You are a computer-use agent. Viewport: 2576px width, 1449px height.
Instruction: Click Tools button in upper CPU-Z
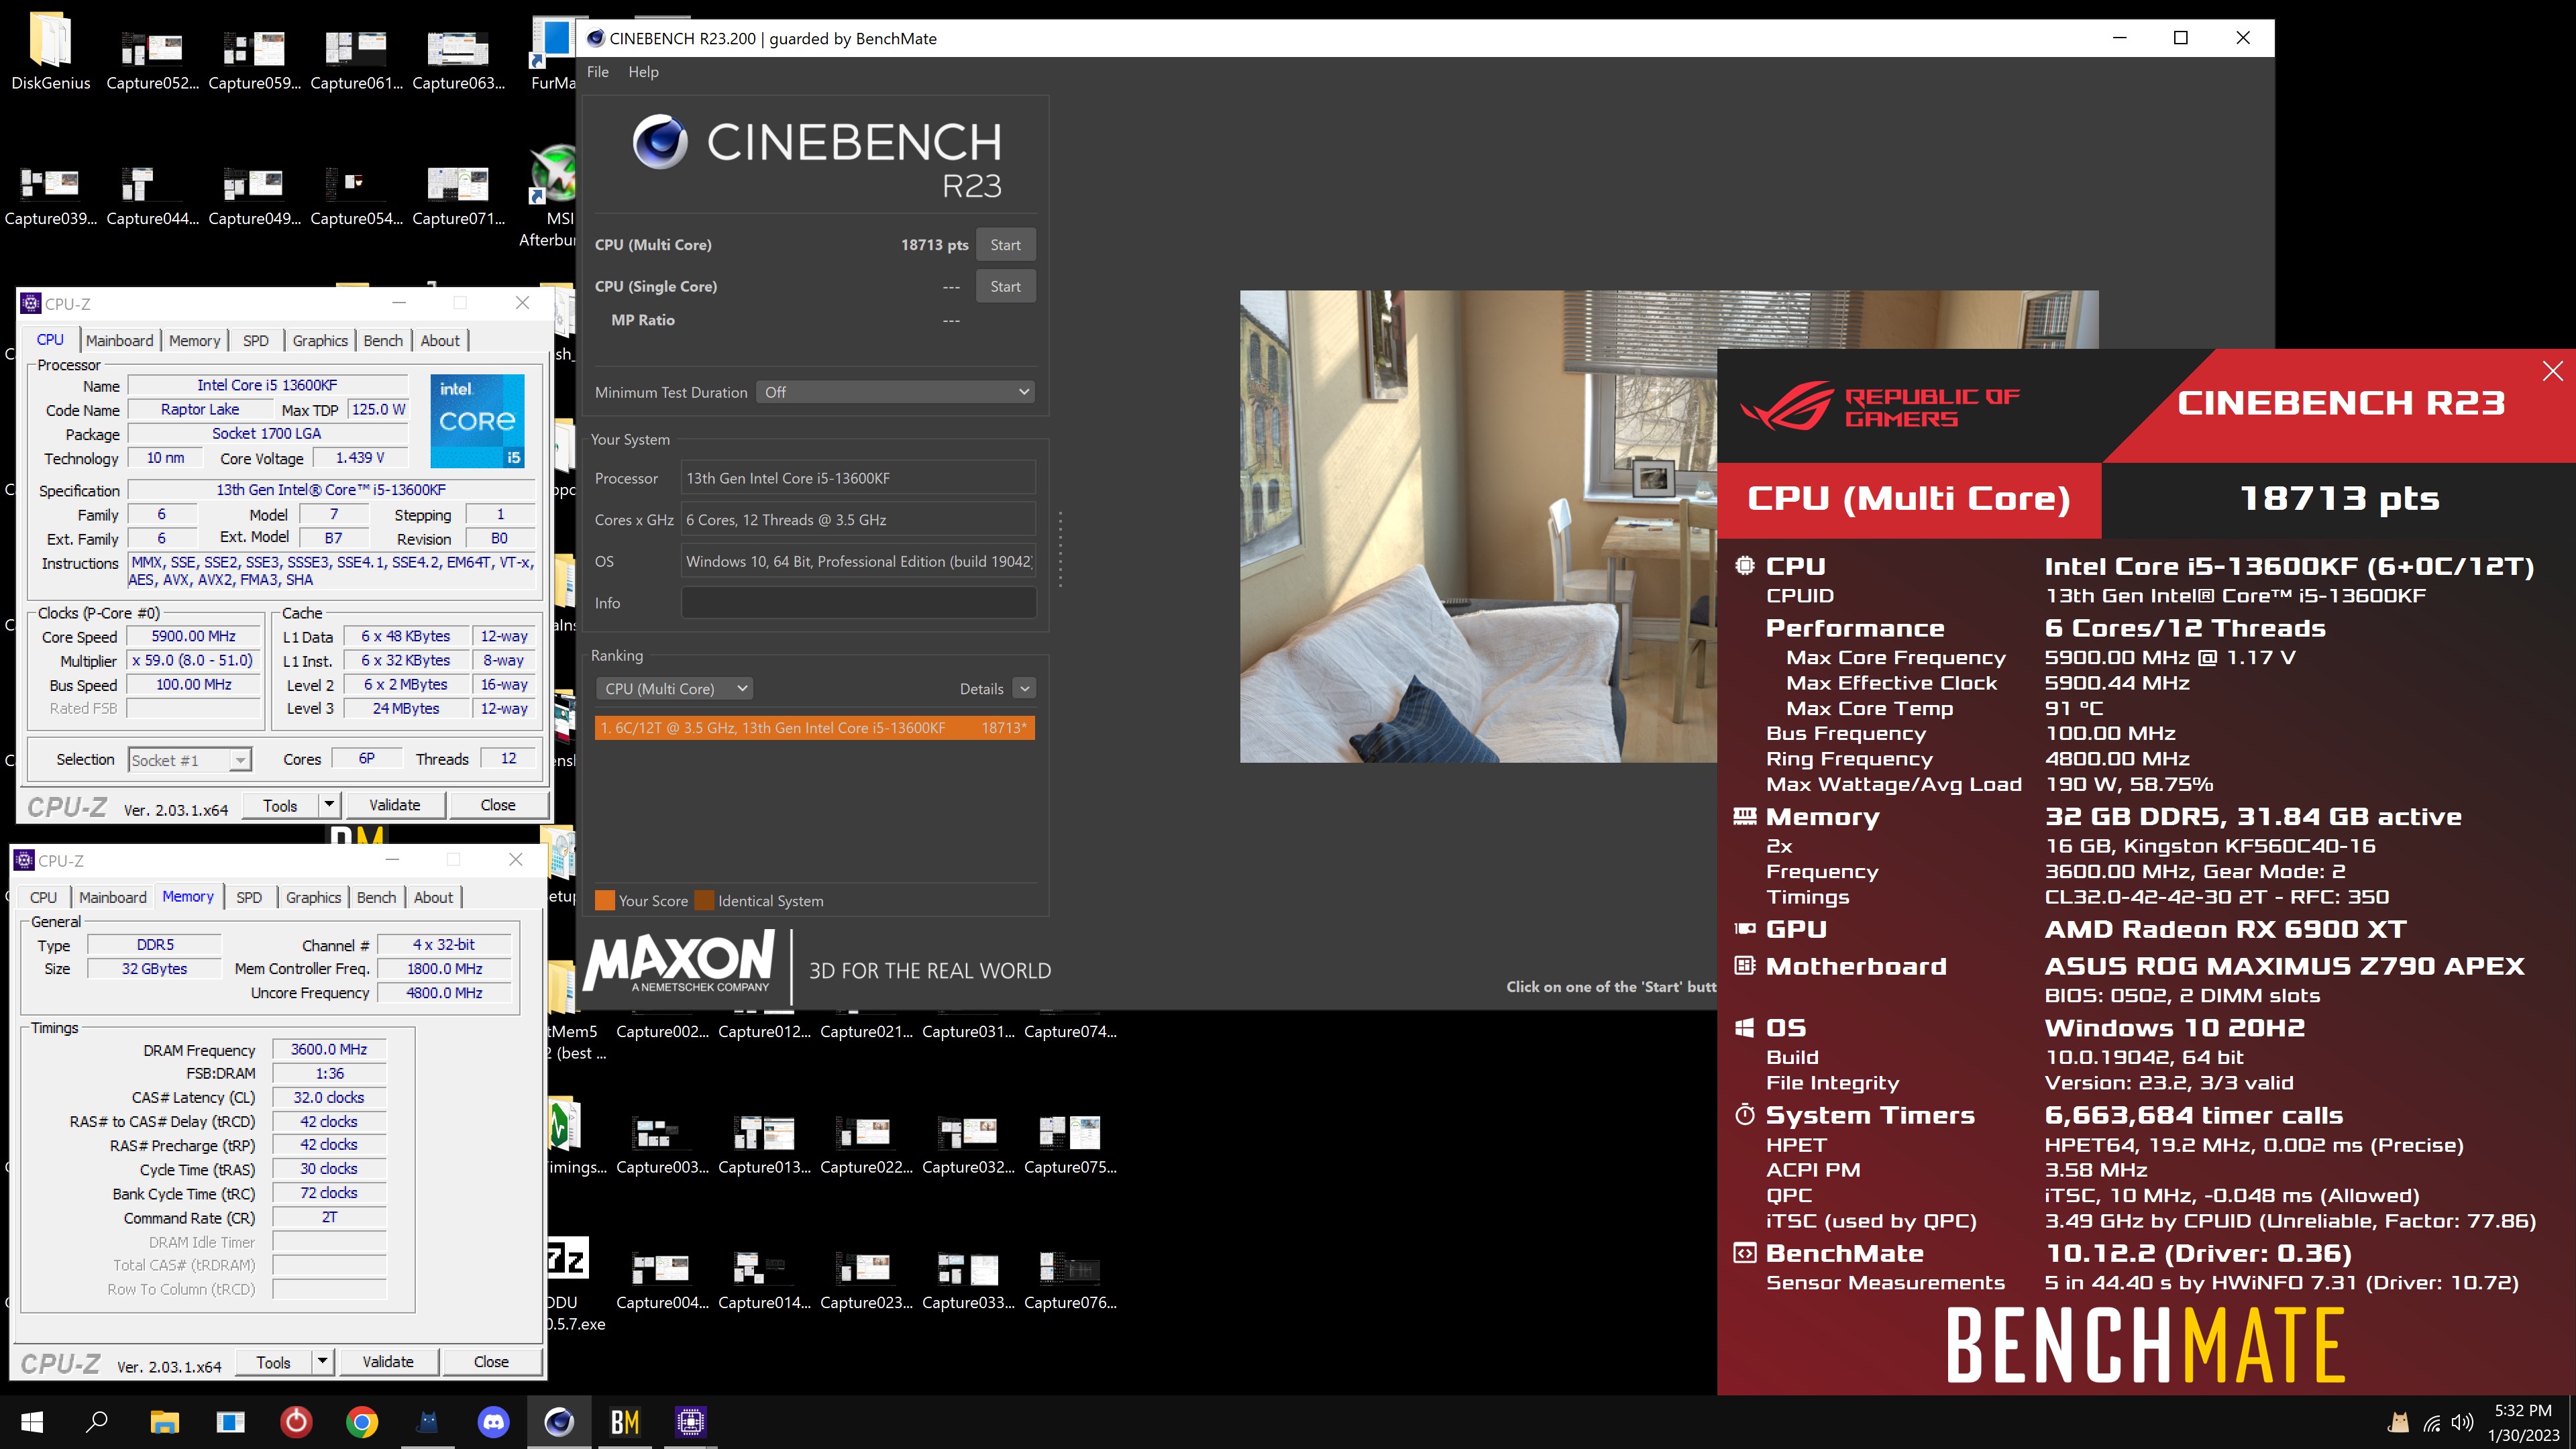click(x=280, y=805)
